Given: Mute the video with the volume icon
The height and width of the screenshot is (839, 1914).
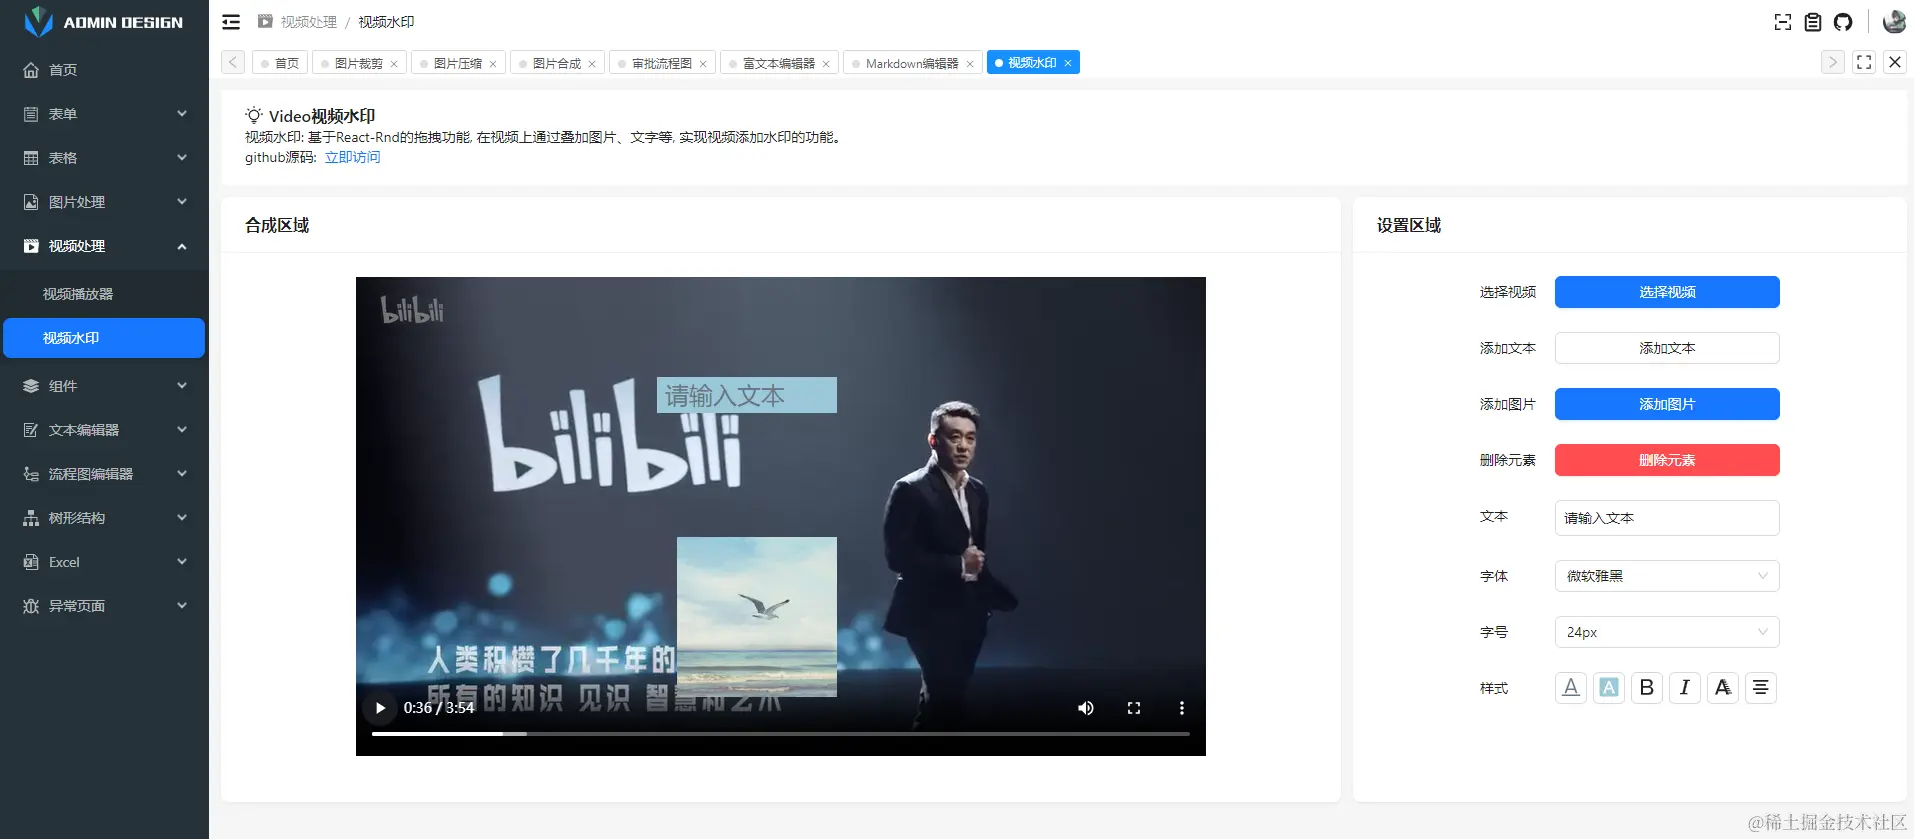Looking at the screenshot, I should coord(1086,708).
